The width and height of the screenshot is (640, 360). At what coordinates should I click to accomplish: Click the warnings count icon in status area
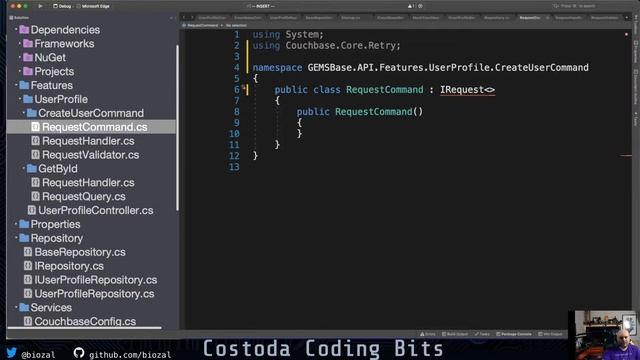click(x=410, y=6)
